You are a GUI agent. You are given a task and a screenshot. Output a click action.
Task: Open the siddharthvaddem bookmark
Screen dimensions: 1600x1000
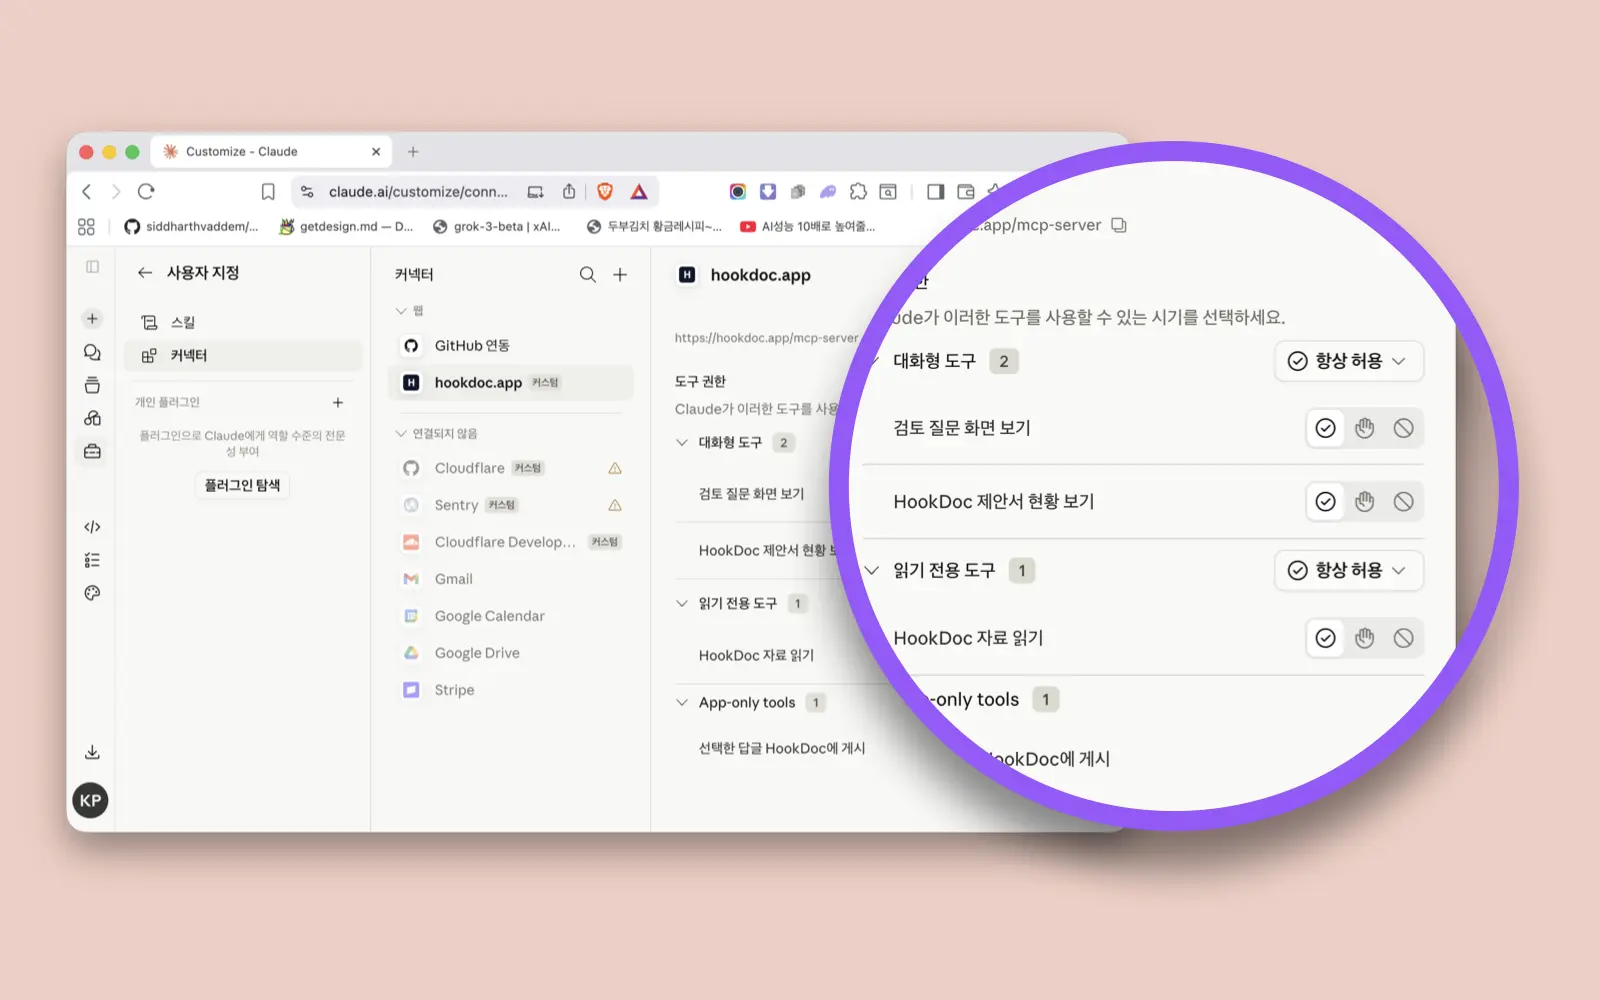(x=191, y=227)
